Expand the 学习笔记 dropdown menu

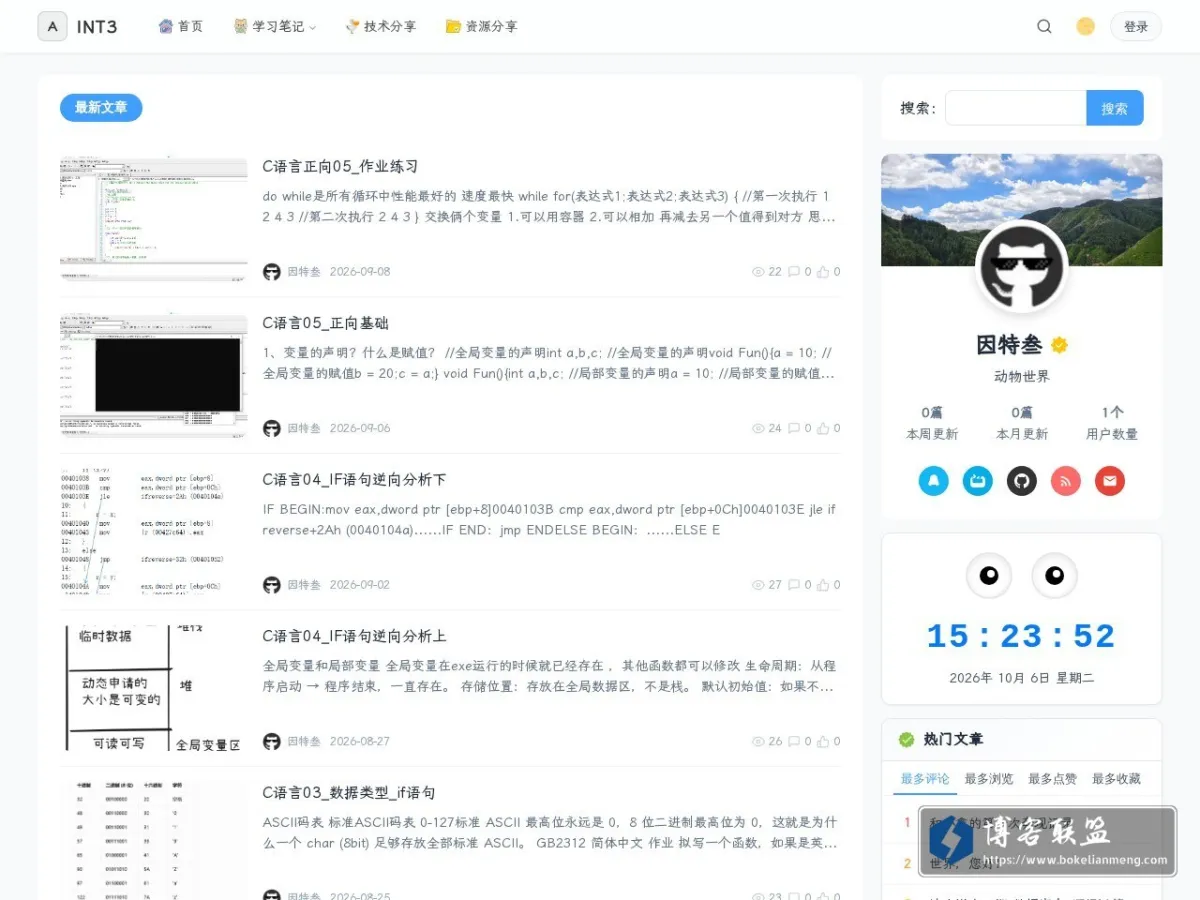pyautogui.click(x=274, y=27)
